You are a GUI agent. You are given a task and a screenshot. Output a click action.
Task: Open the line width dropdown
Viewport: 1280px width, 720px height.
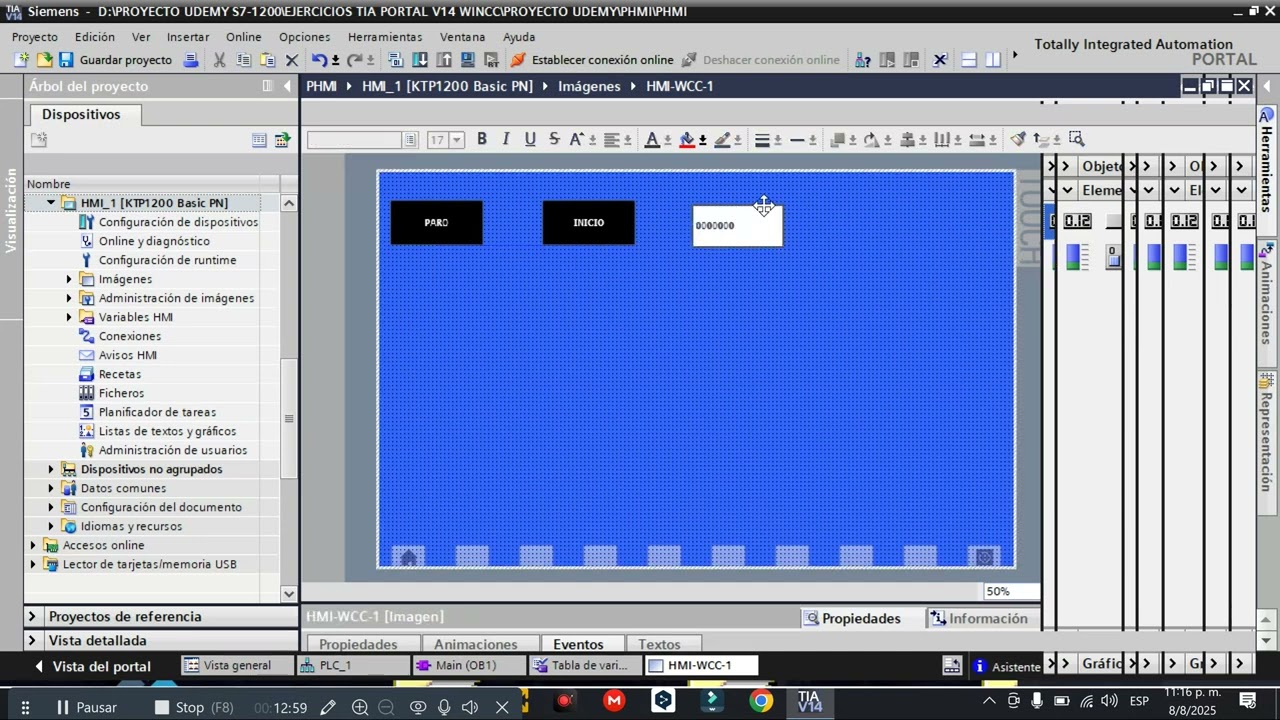(x=777, y=140)
